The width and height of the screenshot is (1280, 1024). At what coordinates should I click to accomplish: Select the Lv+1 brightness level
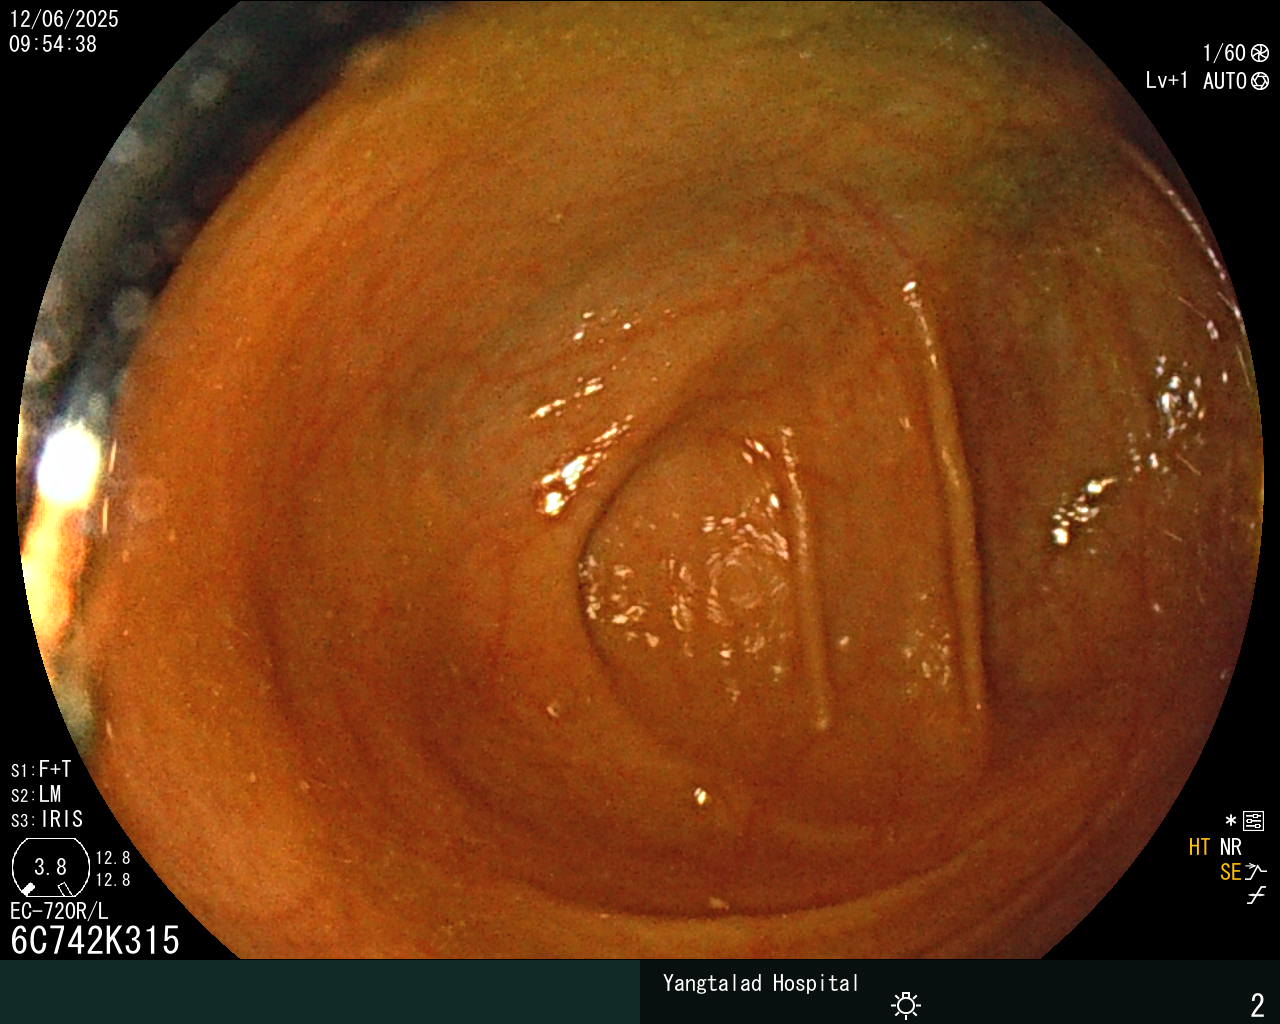[1167, 81]
